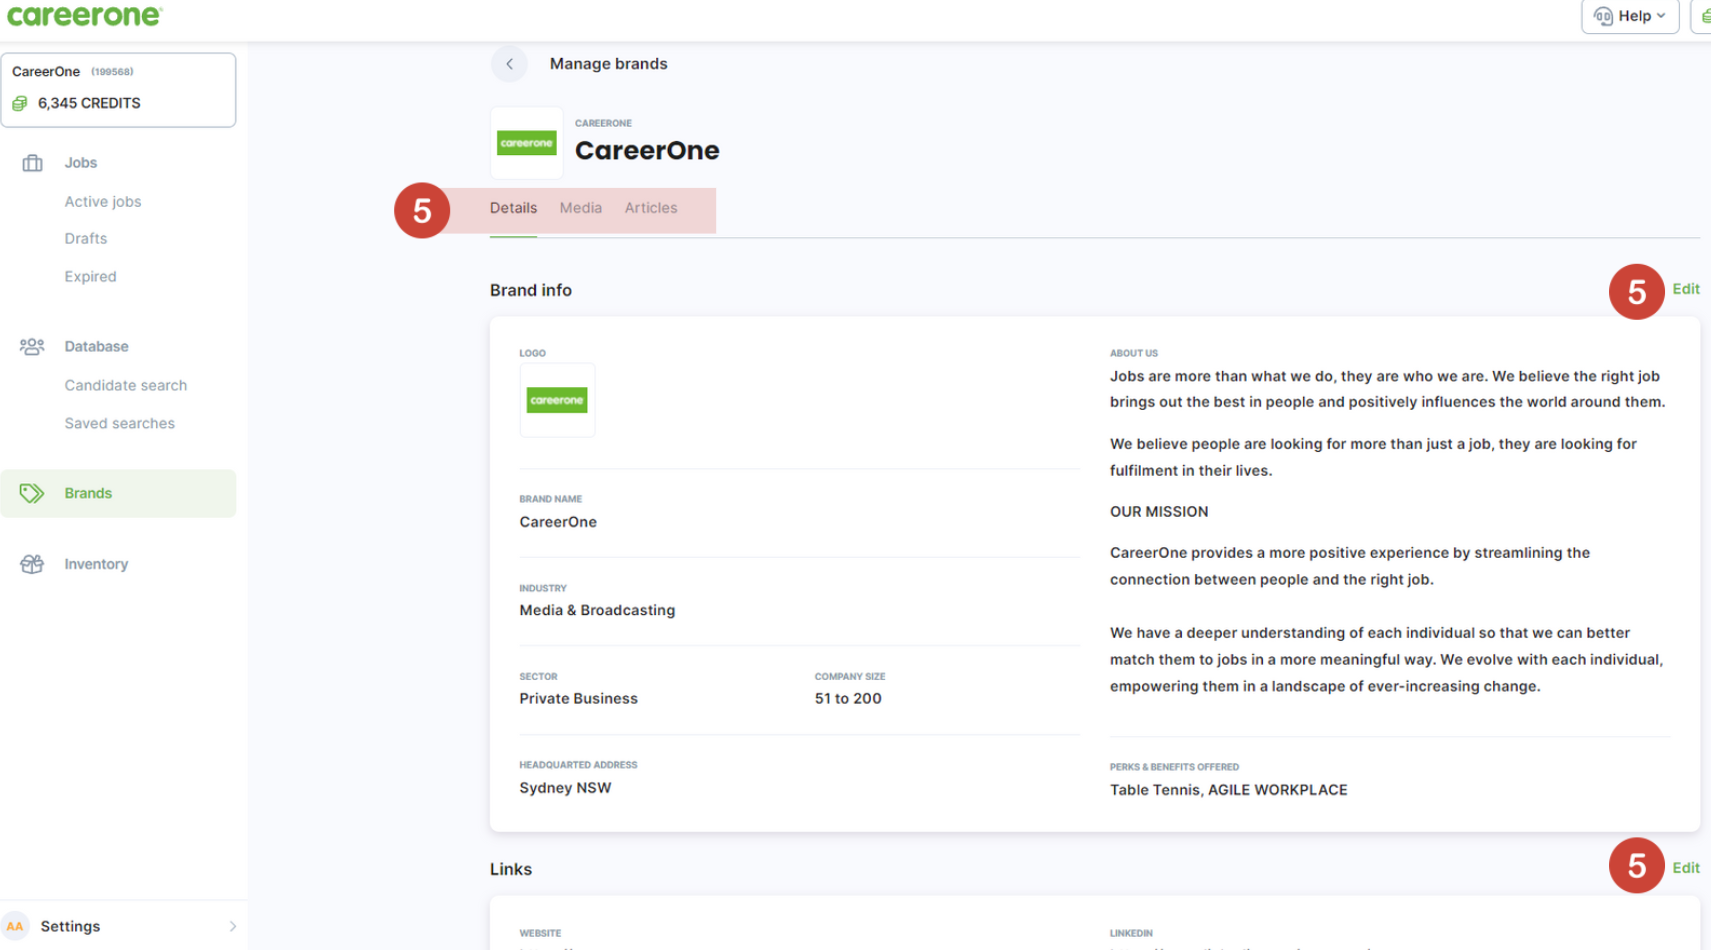
Task: Open Saved searches
Action: (119, 423)
